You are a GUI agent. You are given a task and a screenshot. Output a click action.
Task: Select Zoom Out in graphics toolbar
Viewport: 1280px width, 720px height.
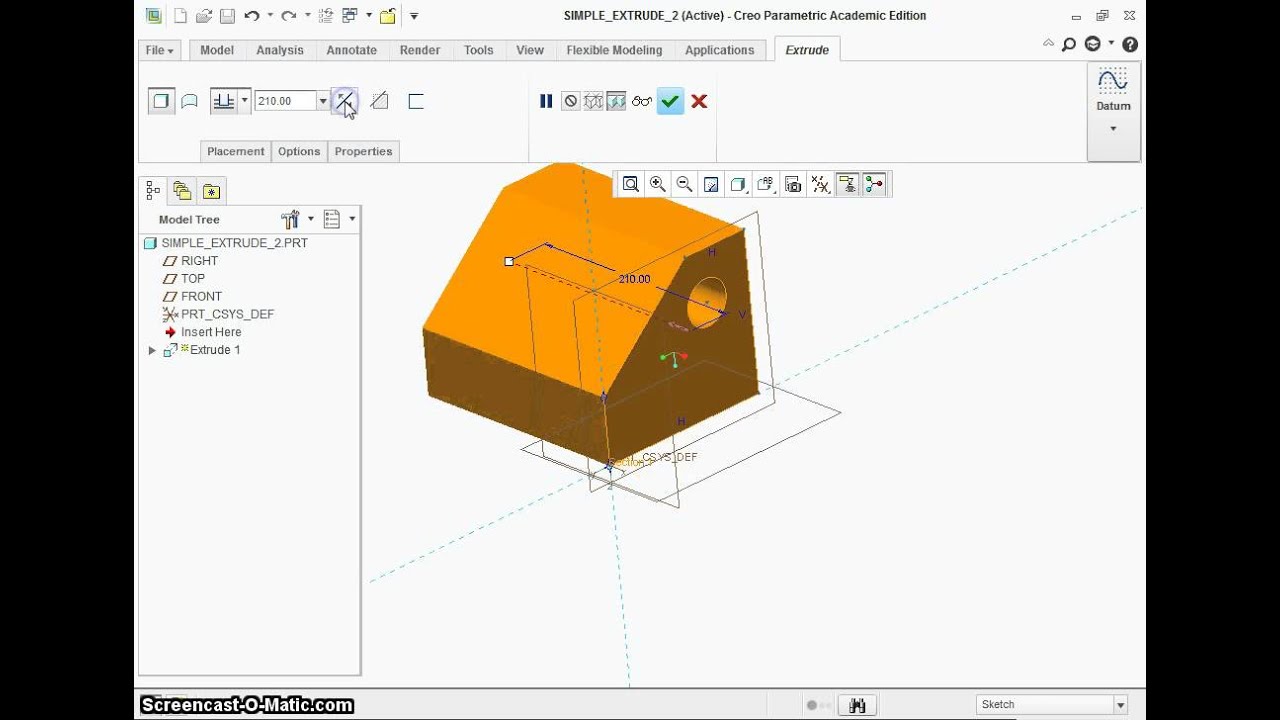pos(685,184)
